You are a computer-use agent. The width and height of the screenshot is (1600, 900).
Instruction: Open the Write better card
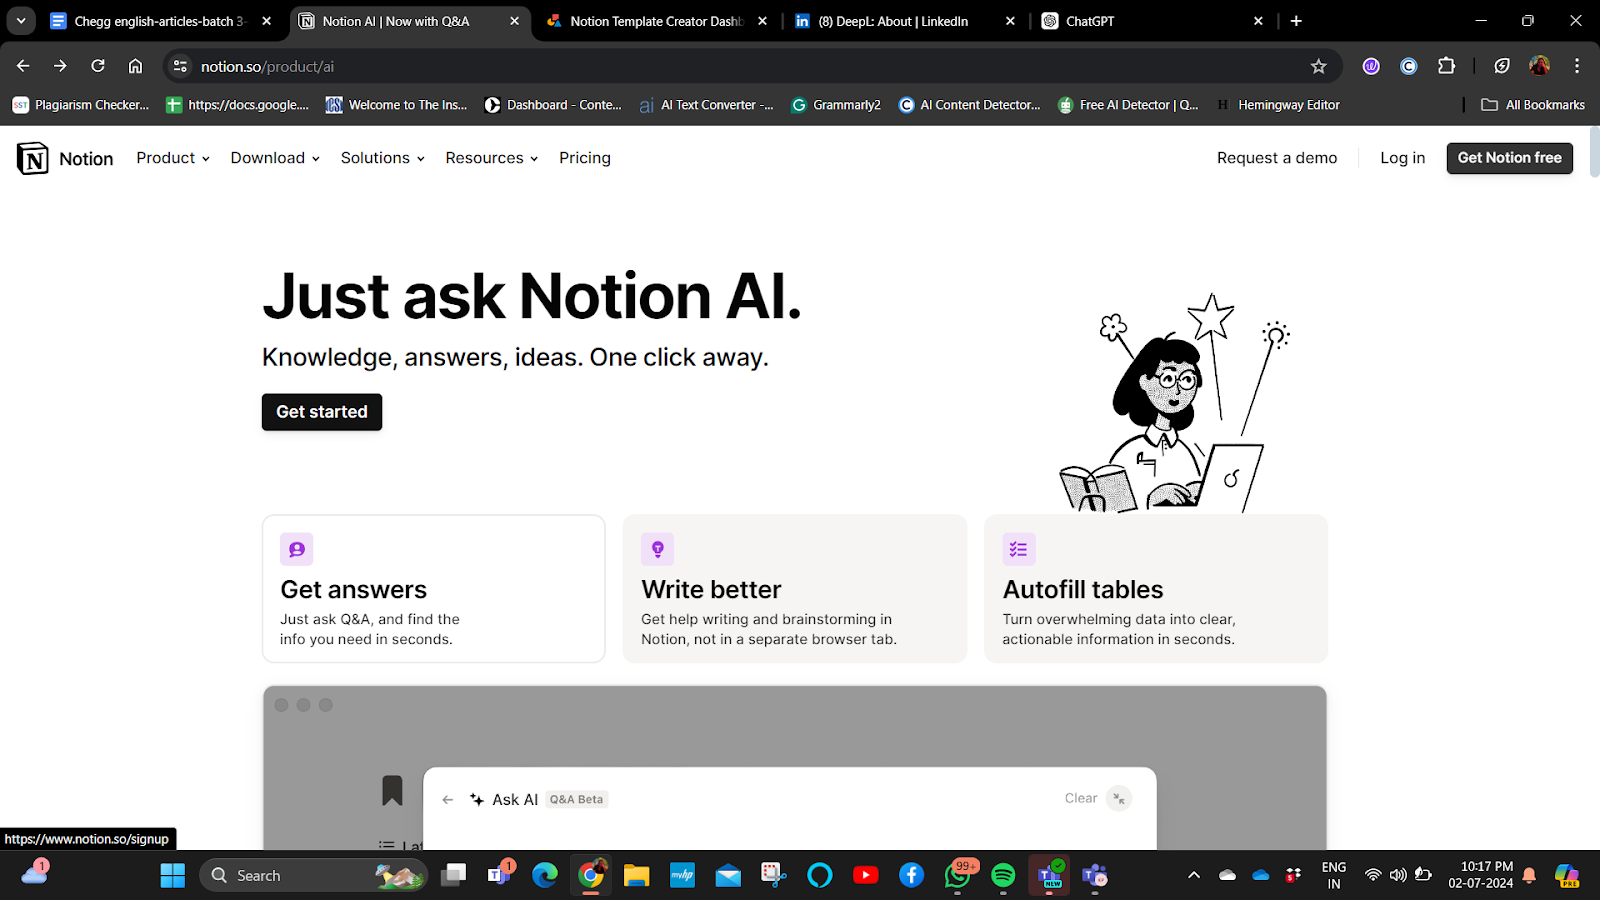[x=795, y=589]
